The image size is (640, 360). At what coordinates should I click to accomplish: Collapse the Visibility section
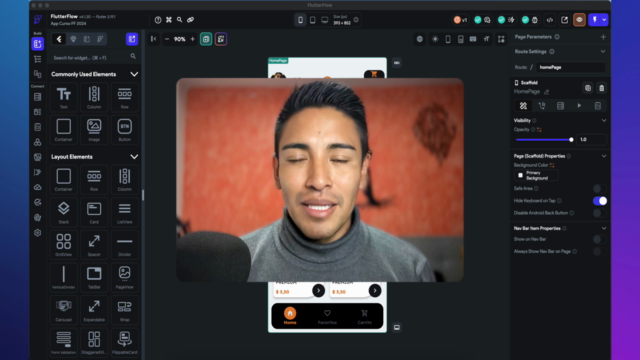[604, 120]
